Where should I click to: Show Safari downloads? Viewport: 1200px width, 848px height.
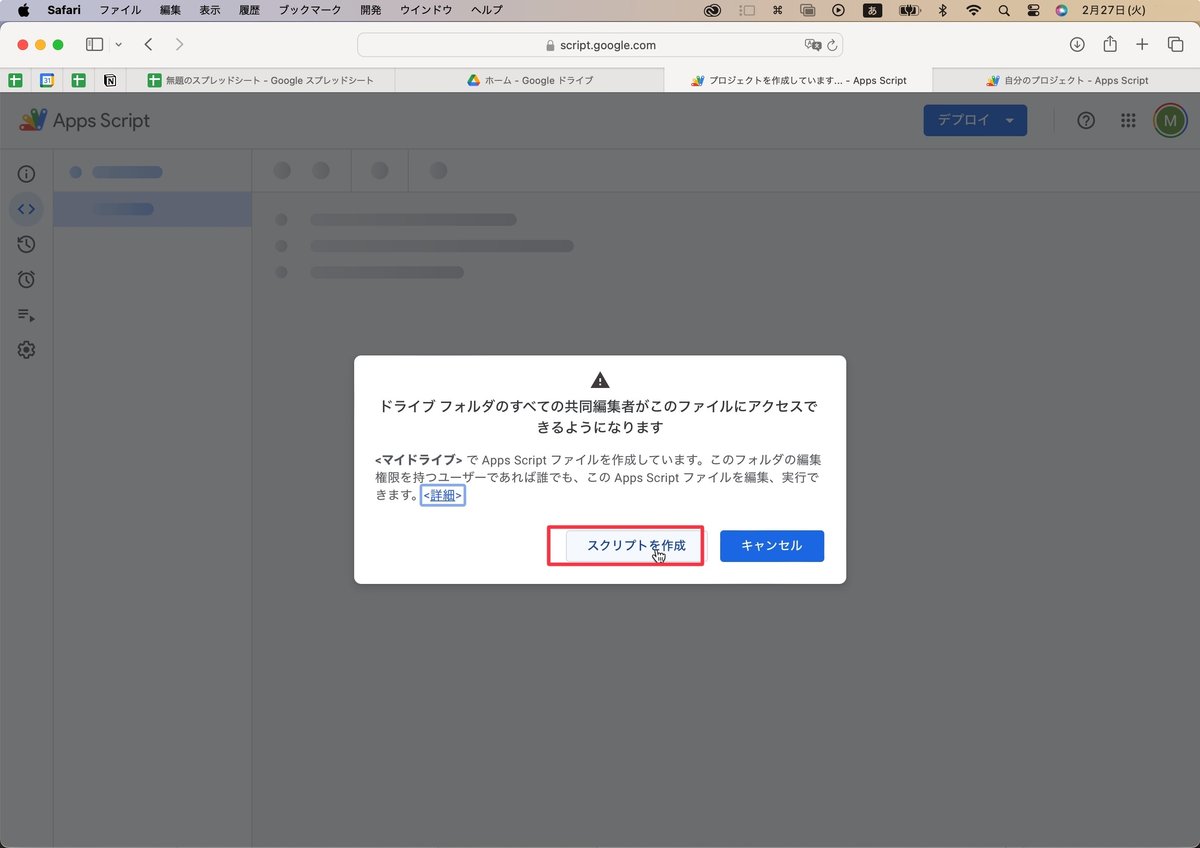point(1077,44)
